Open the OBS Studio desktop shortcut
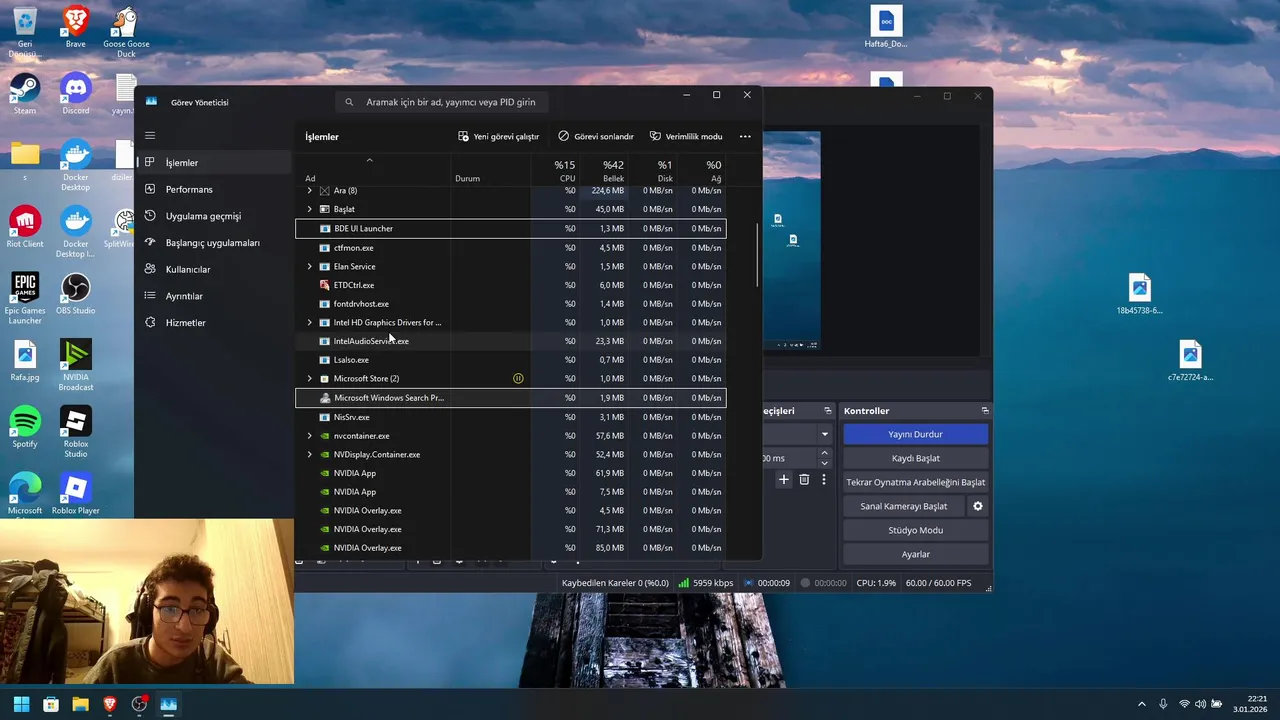This screenshot has width=1280, height=720. tap(75, 294)
